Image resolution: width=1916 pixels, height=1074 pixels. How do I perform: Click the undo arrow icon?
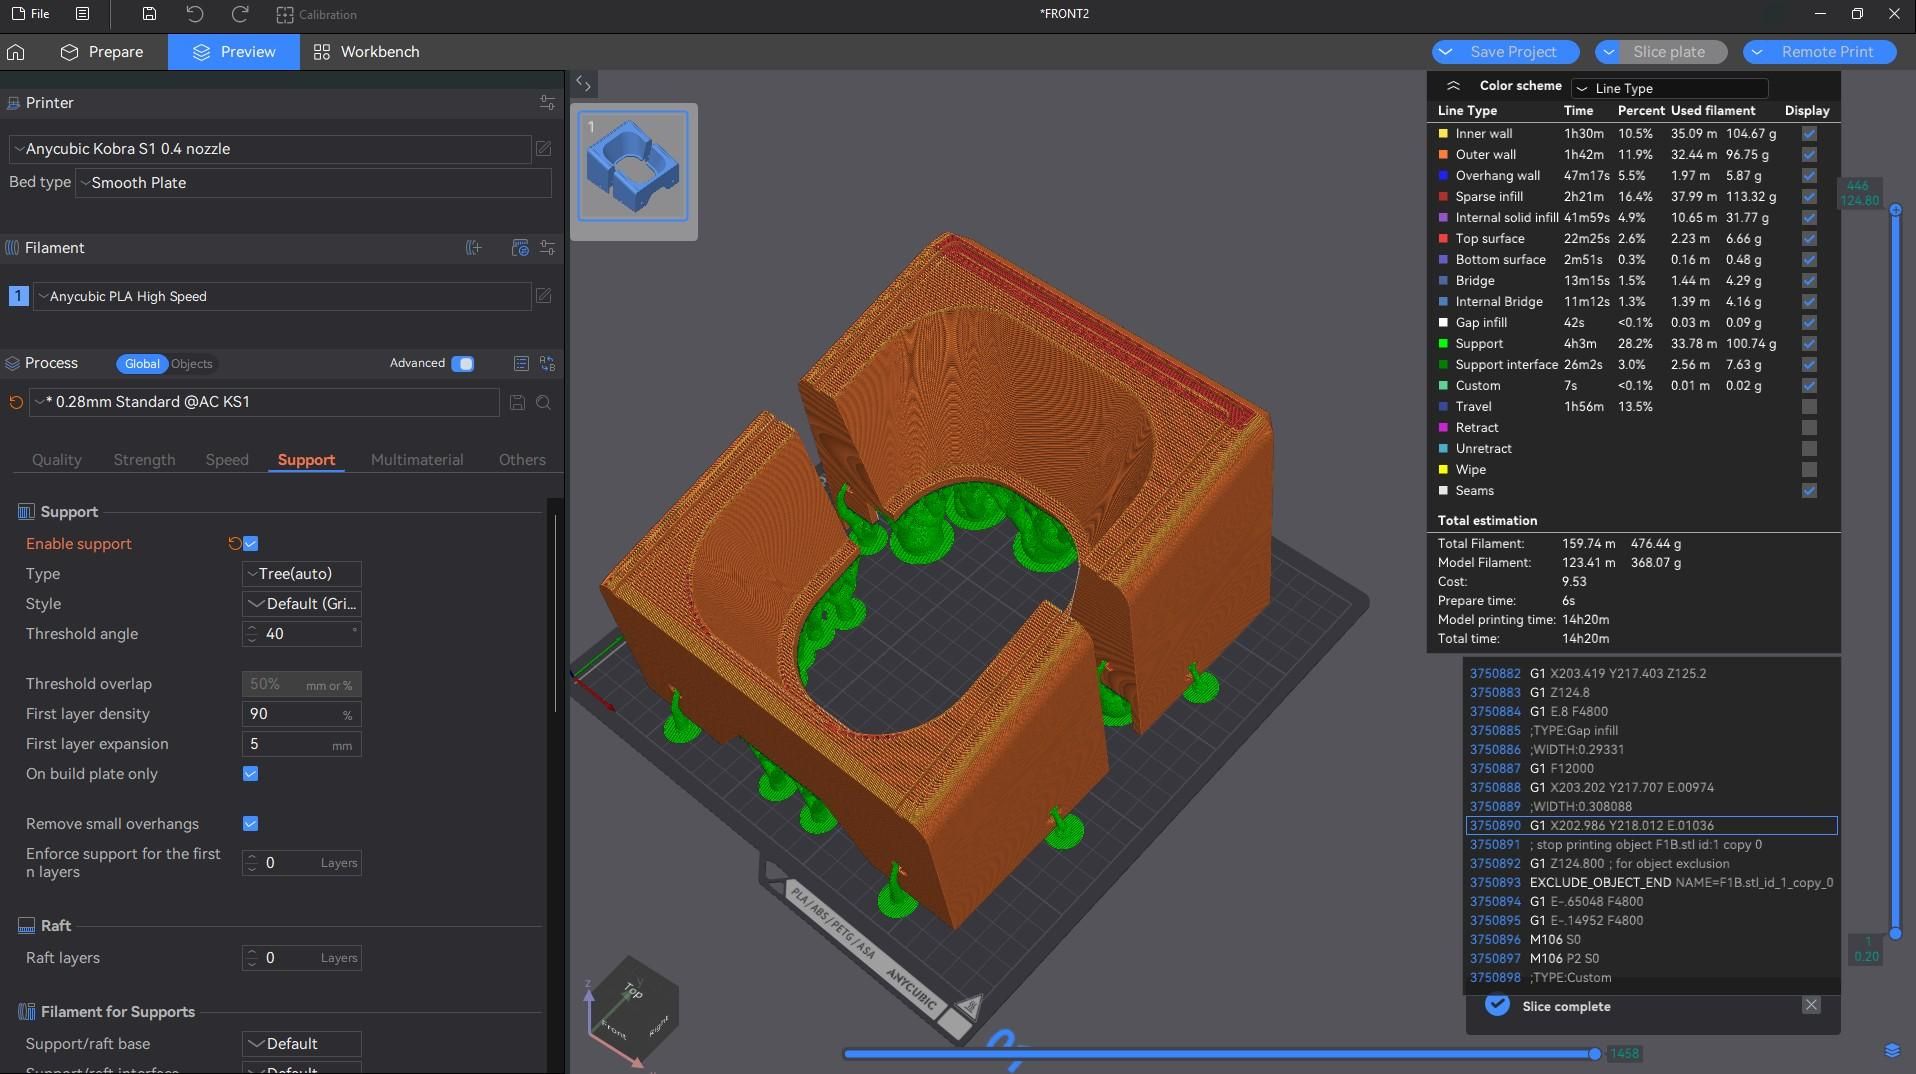(x=194, y=14)
